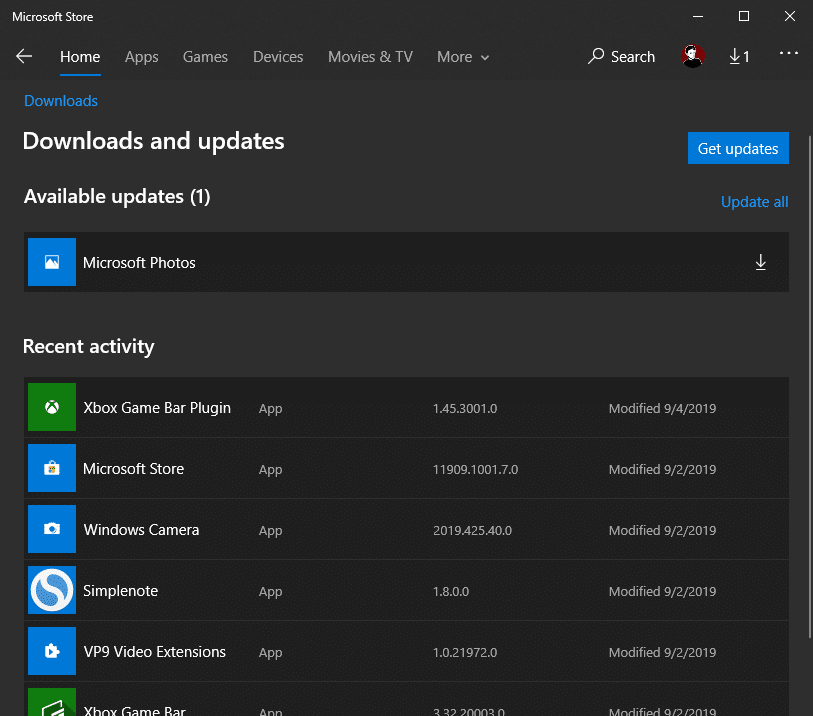Maximize the Microsoft Store window

click(x=744, y=17)
